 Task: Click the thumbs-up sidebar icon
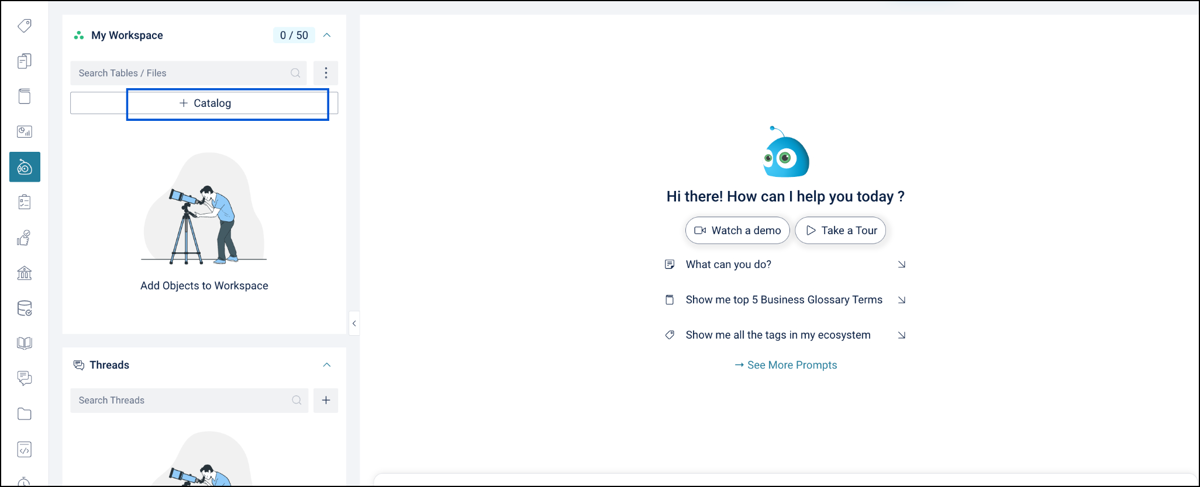click(x=25, y=238)
